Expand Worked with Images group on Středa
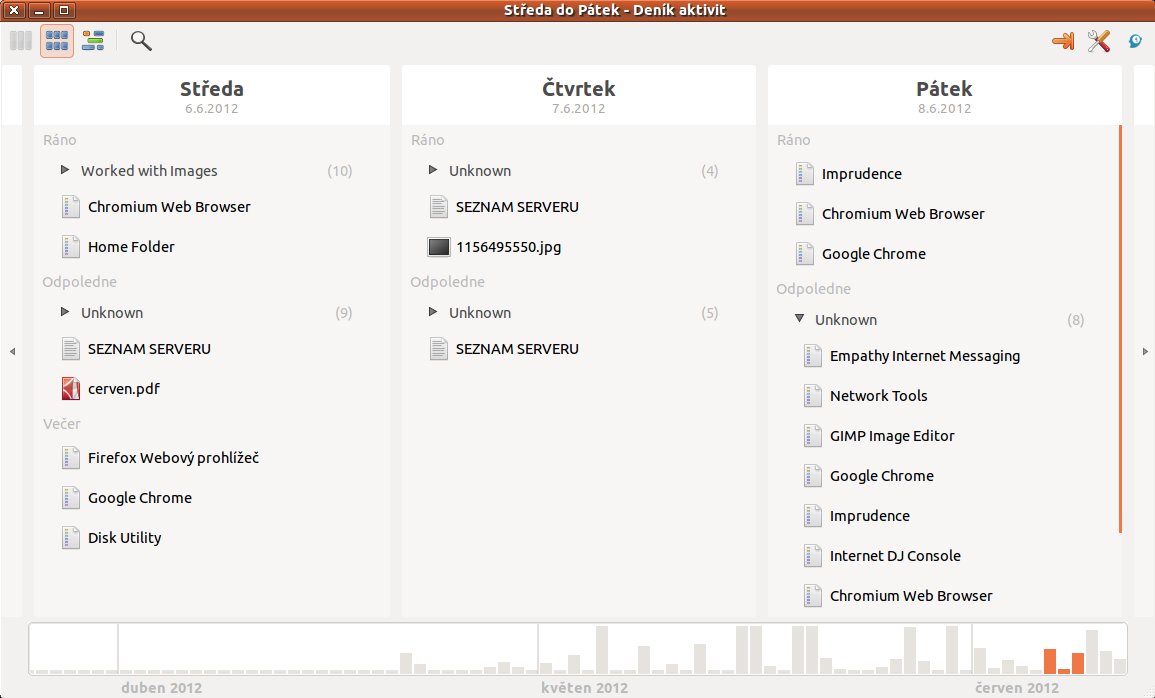Viewport: 1155px width, 698px height. (65, 170)
